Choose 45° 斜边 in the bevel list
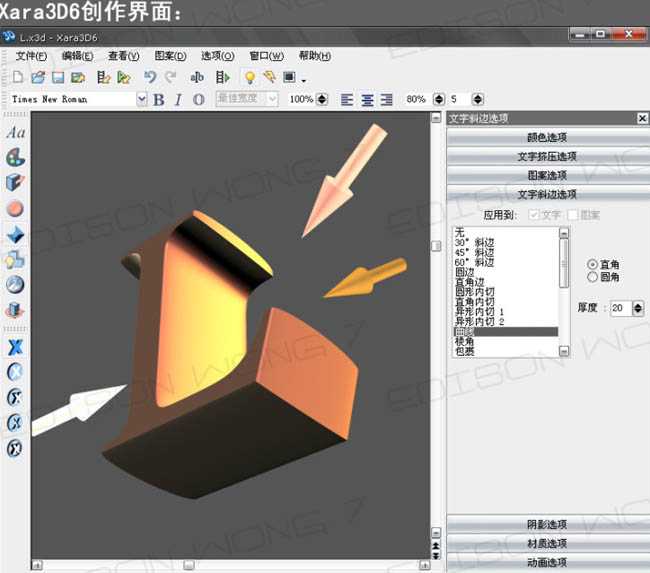 coord(476,251)
